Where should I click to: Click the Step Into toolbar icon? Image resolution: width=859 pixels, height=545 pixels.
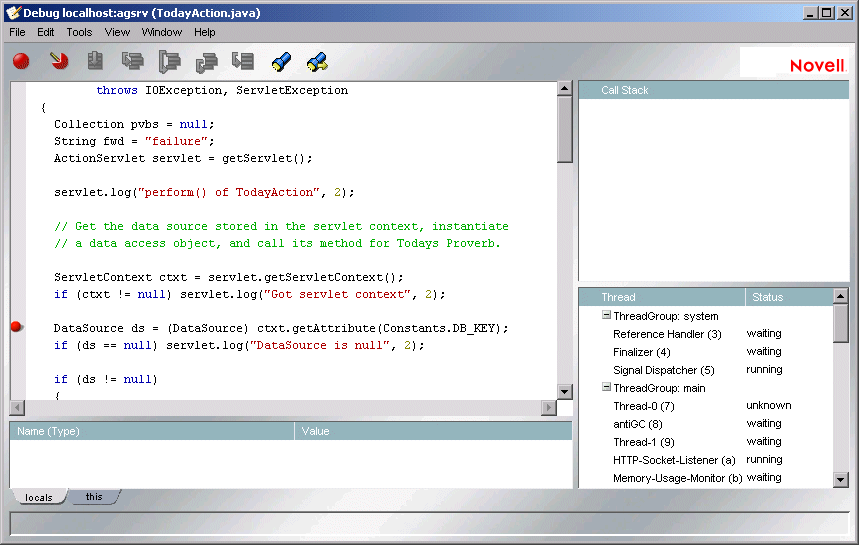[x=133, y=61]
